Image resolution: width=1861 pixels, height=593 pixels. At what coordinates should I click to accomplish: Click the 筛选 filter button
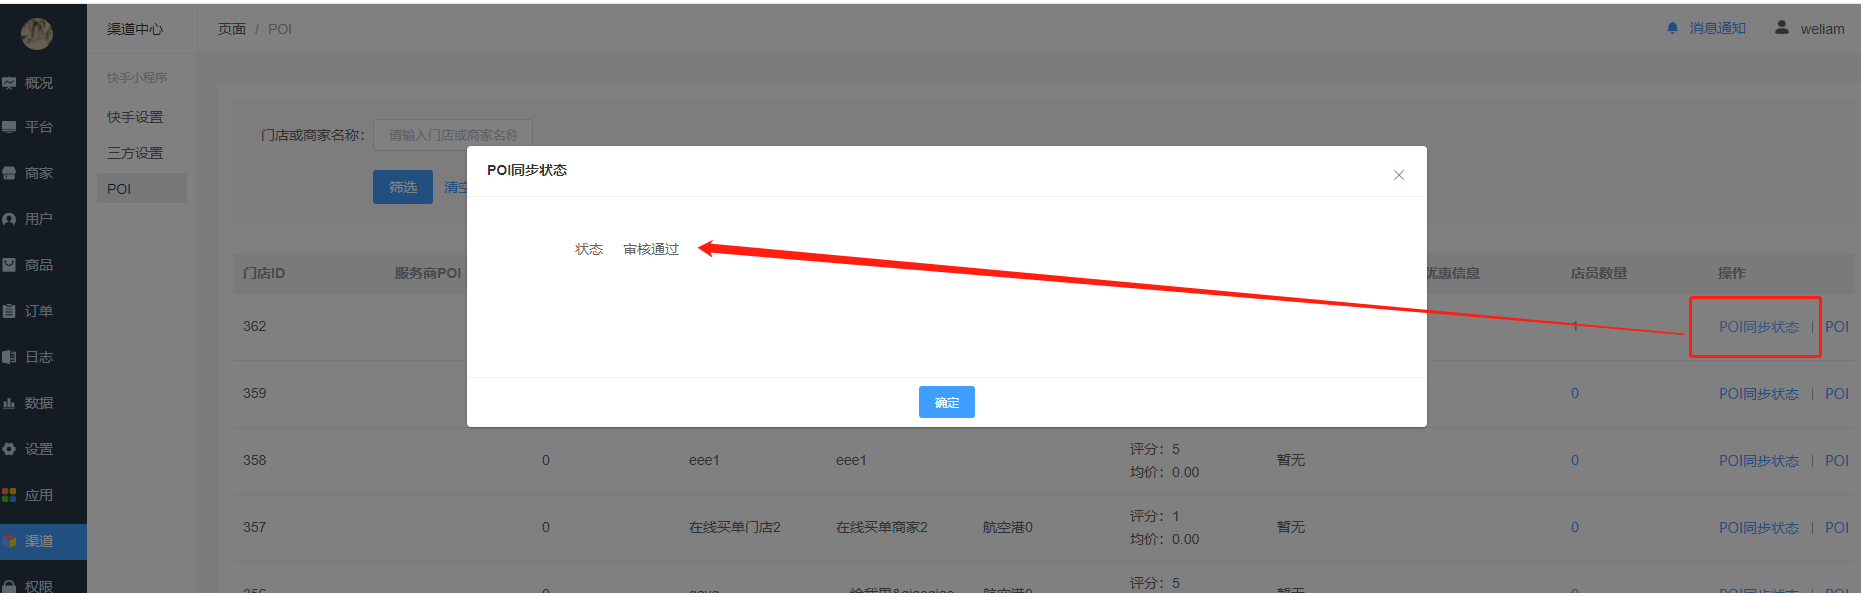click(x=402, y=187)
